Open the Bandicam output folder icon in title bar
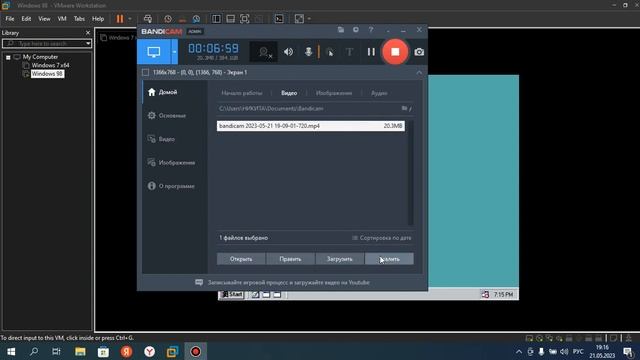Image resolution: width=640 pixels, height=360 pixels. click(341, 30)
